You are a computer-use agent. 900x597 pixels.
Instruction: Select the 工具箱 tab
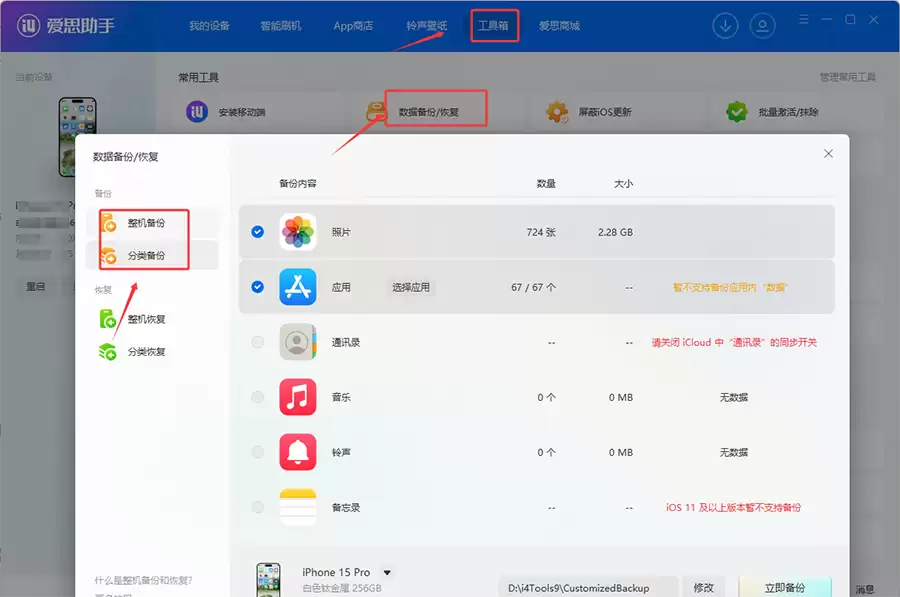click(x=494, y=26)
